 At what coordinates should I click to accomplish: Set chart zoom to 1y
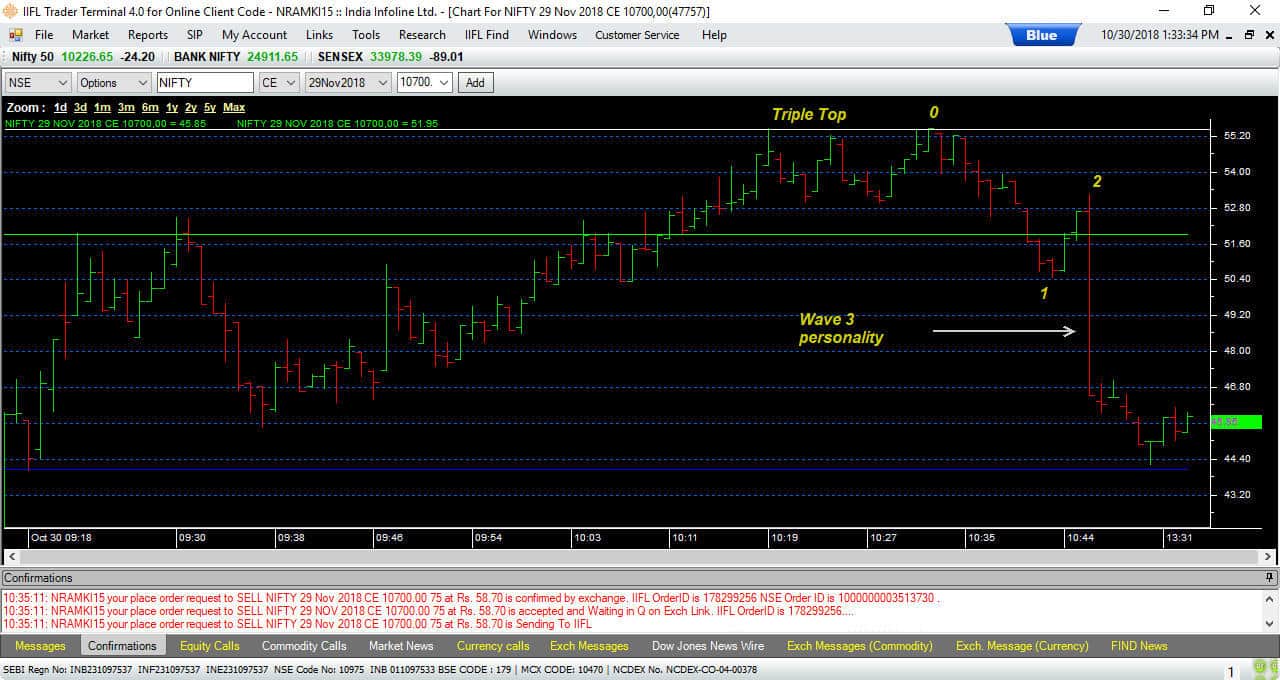pyautogui.click(x=172, y=107)
